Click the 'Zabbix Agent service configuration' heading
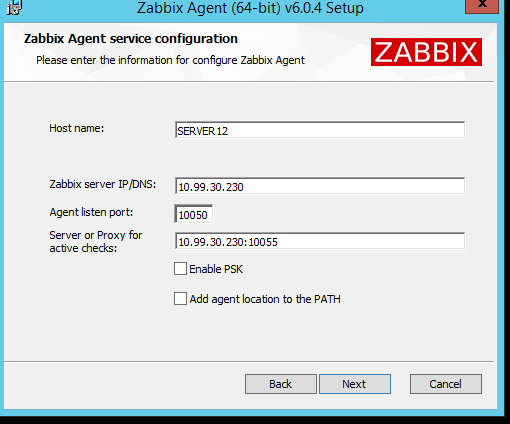The height and width of the screenshot is (424, 510). tap(131, 39)
